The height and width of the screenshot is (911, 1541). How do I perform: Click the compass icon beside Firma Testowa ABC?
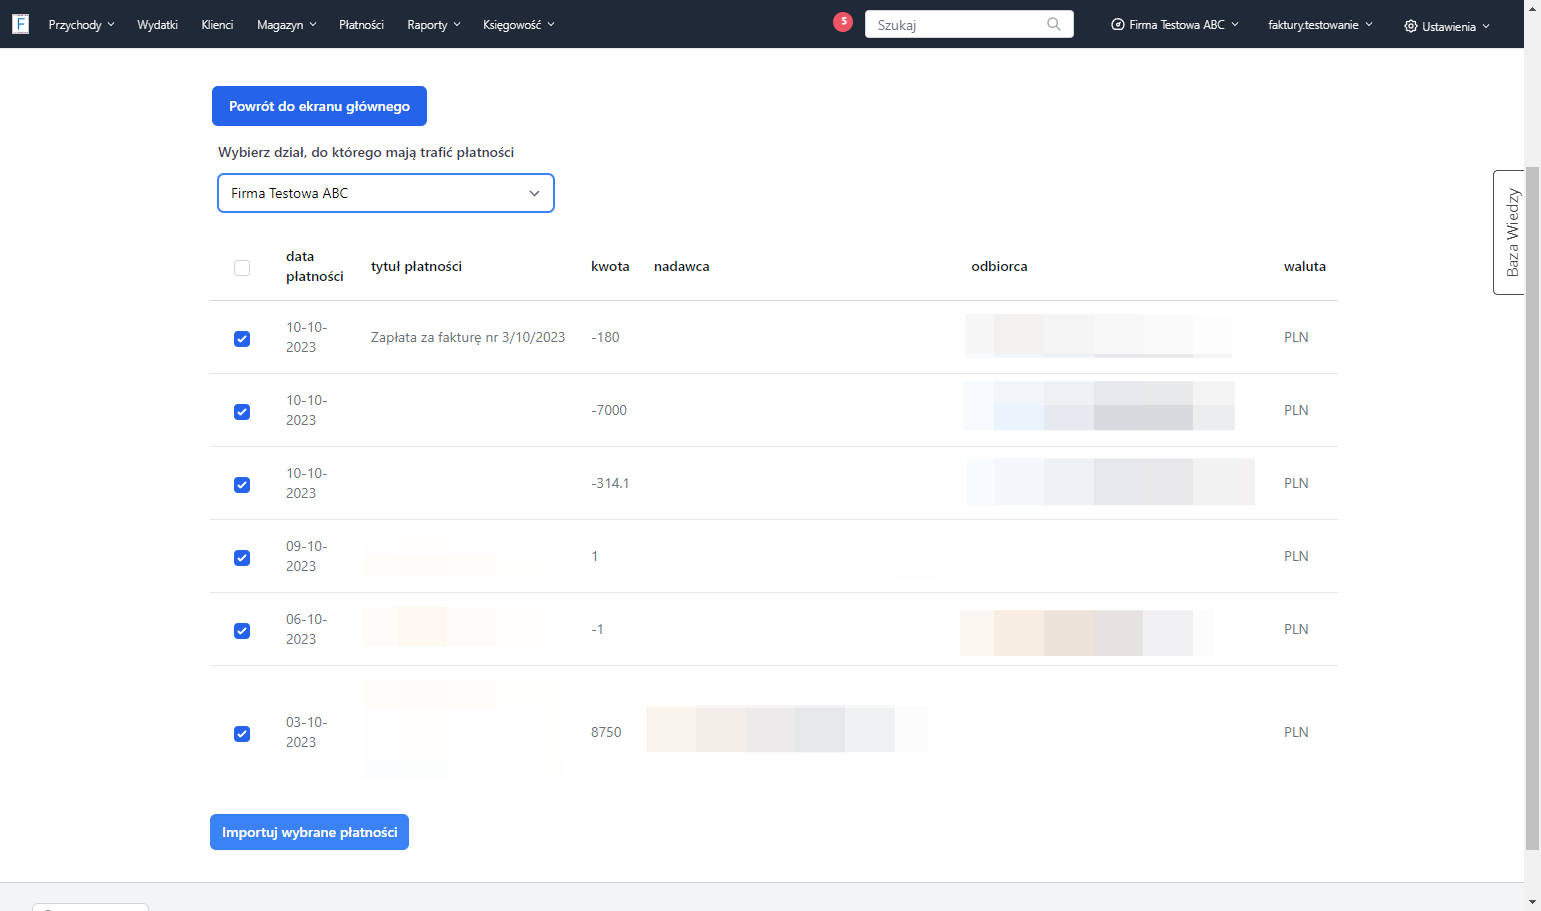coord(1118,24)
